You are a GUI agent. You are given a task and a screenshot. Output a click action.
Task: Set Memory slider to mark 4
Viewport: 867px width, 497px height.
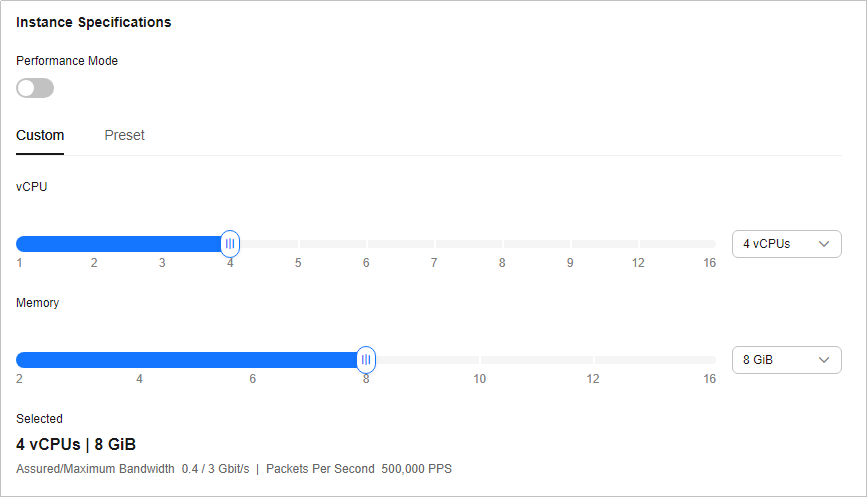click(139, 359)
